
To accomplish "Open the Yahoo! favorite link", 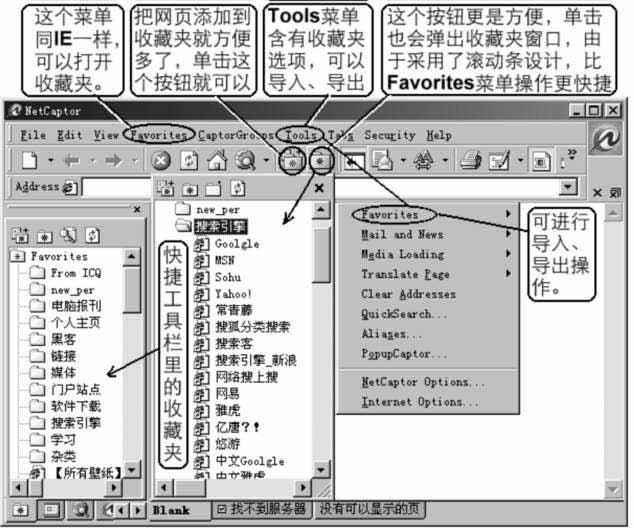I will pyautogui.click(x=233, y=294).
